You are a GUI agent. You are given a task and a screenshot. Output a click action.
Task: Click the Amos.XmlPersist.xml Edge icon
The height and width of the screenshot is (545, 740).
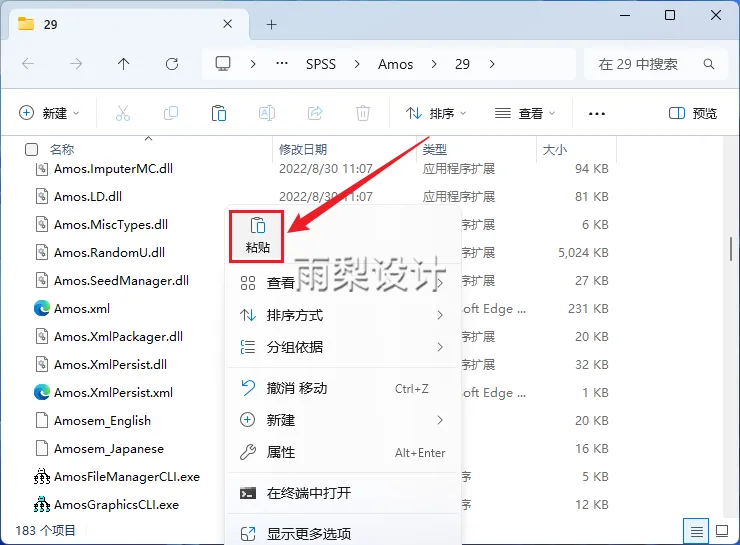tap(42, 392)
